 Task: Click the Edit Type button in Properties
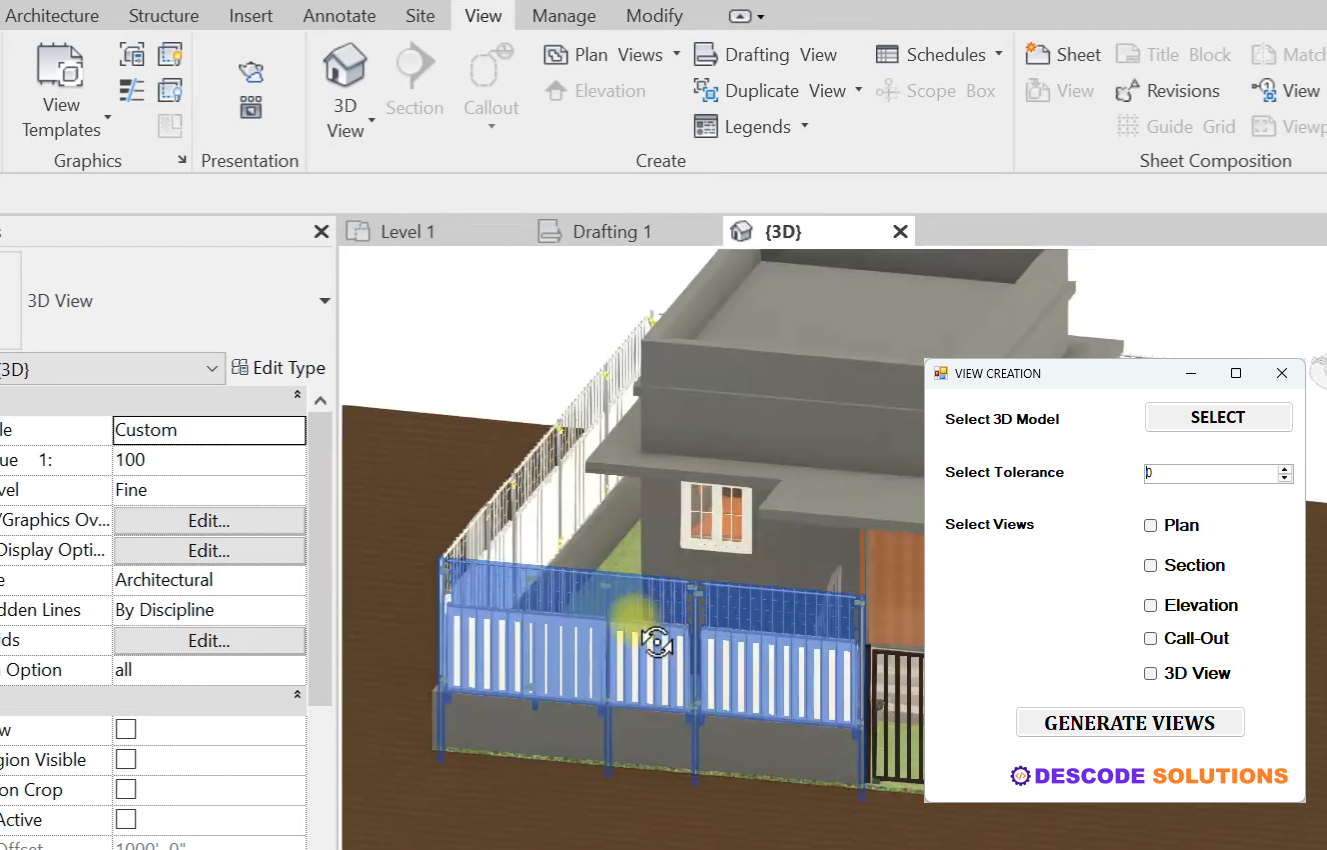click(x=279, y=367)
